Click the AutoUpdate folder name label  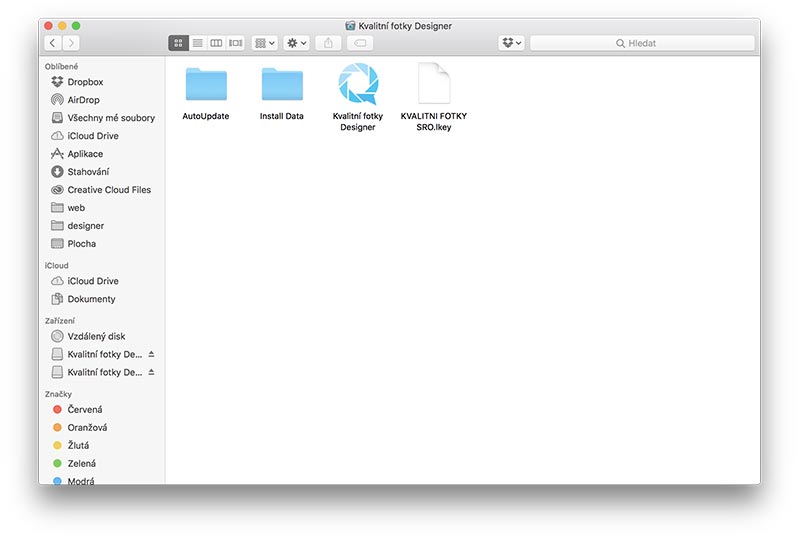206,116
